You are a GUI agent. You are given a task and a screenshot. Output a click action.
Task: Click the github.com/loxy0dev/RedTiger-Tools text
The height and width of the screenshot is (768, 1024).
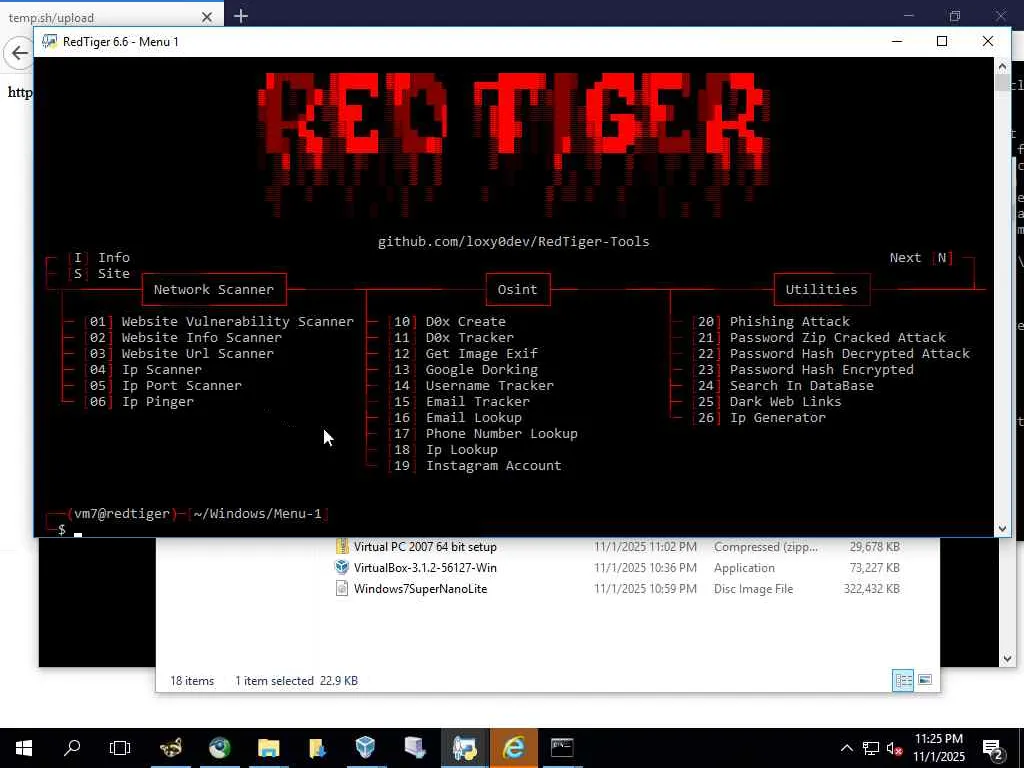513,242
